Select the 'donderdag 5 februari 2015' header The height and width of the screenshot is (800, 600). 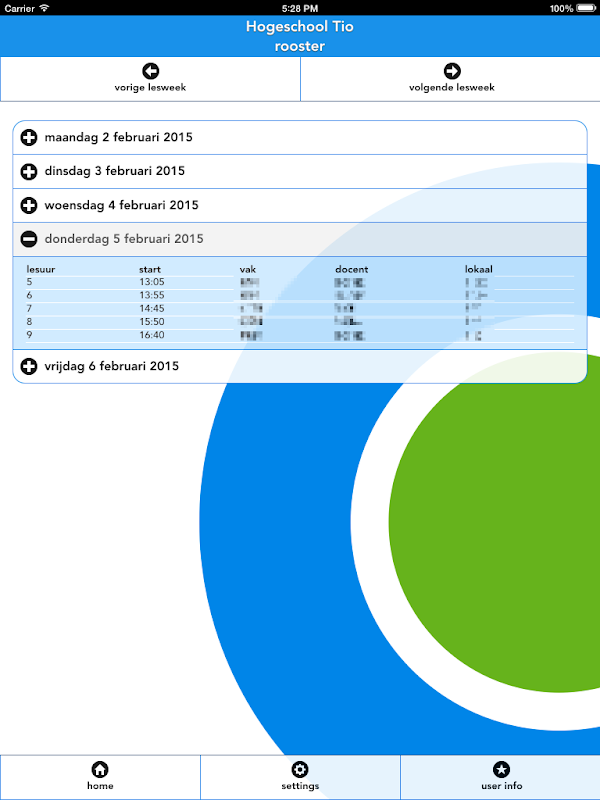(x=300, y=239)
